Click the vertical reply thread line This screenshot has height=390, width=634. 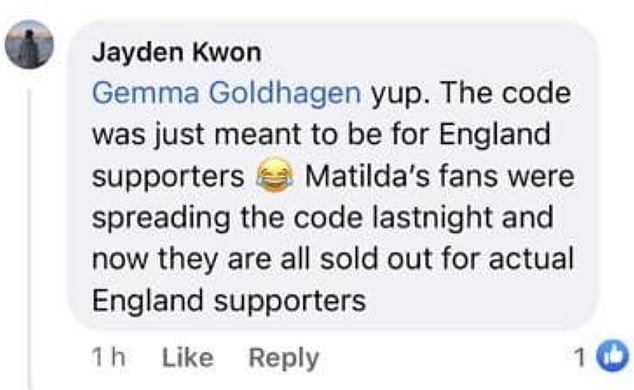(30, 238)
